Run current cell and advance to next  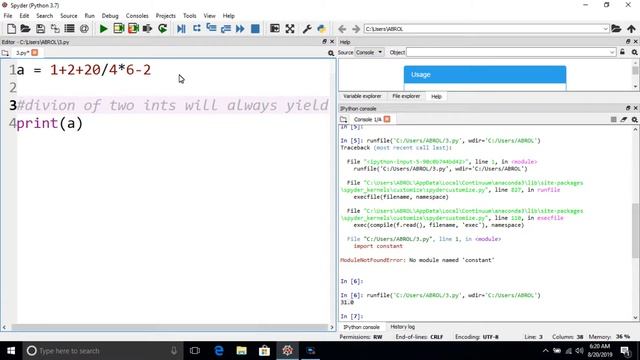133,29
